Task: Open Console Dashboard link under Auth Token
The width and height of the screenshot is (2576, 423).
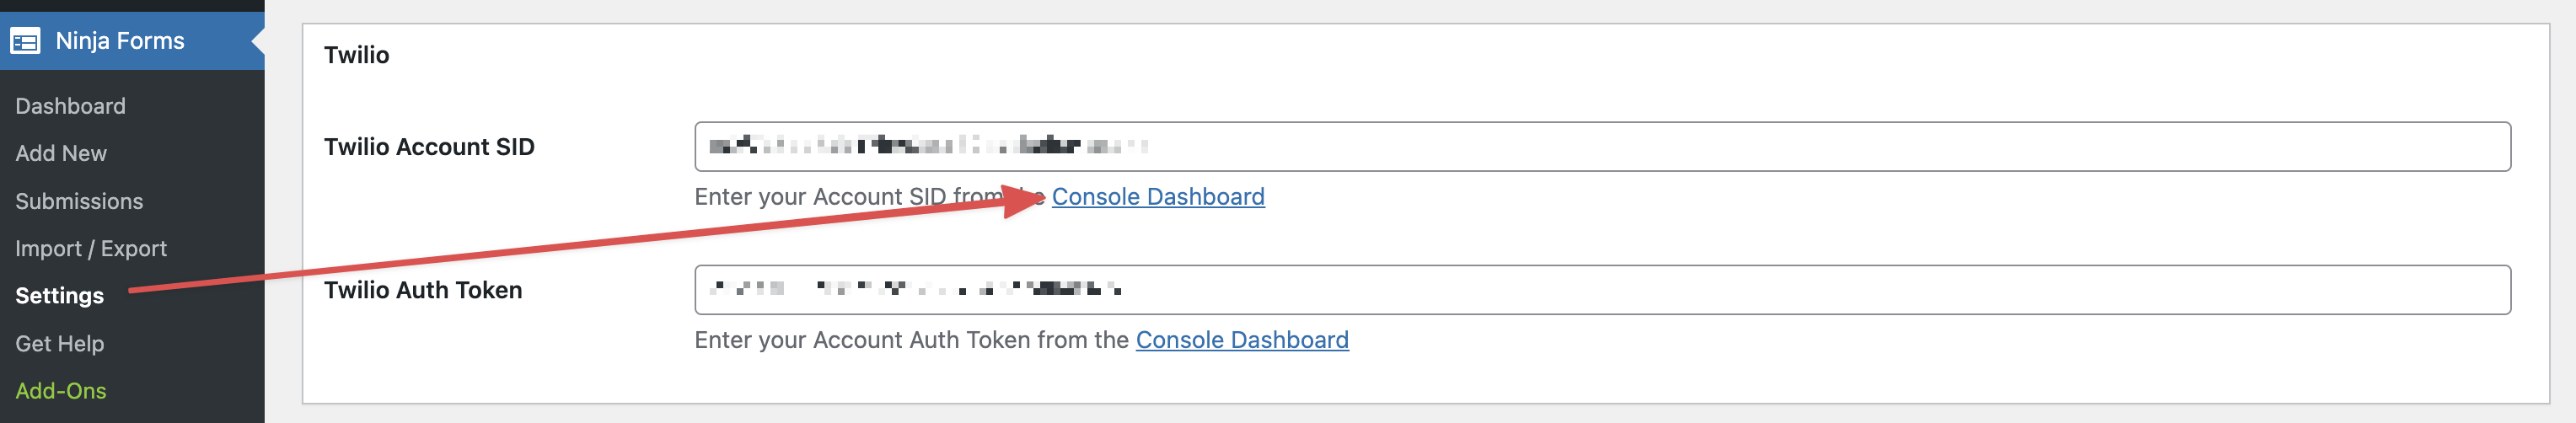Action: pos(1242,340)
